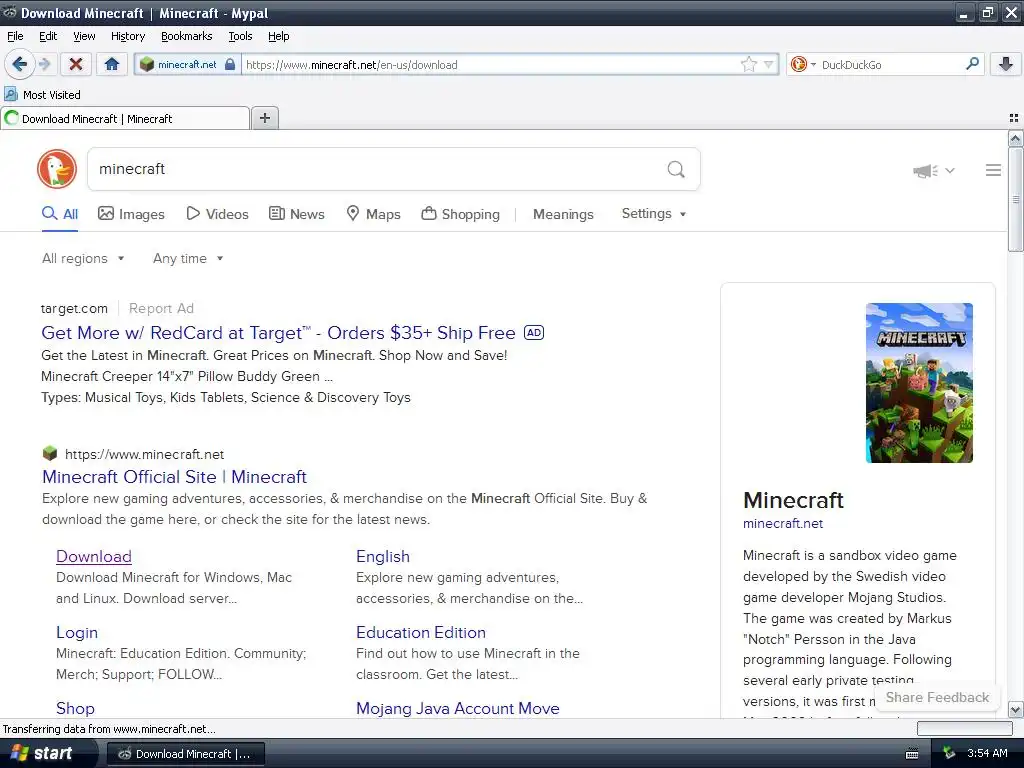Image resolution: width=1024 pixels, height=768 pixels.
Task: Bookmark page with the star icon
Action: tap(748, 64)
